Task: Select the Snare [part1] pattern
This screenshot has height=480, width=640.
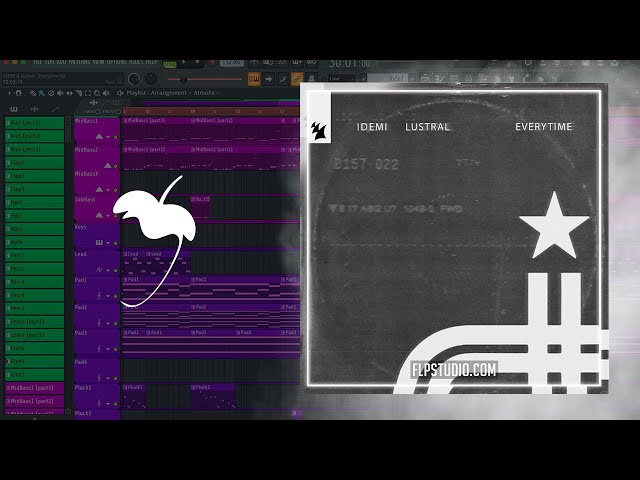Action: 34,322
